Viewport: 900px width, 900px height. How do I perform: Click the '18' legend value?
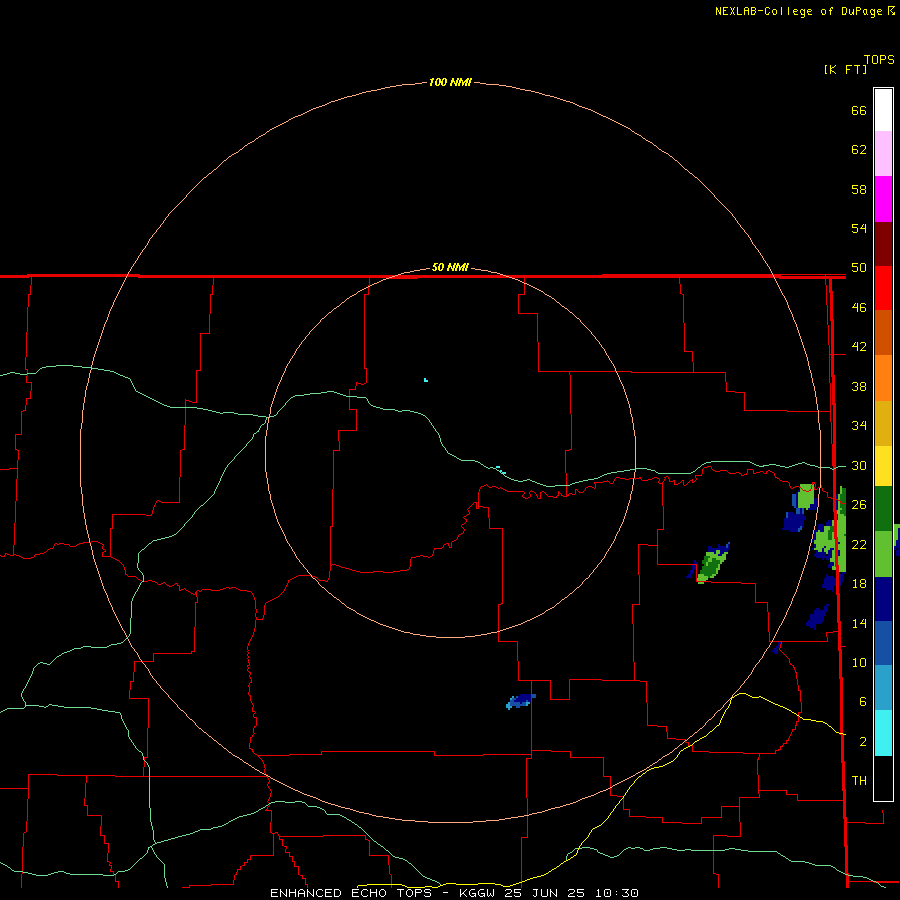coord(859,584)
